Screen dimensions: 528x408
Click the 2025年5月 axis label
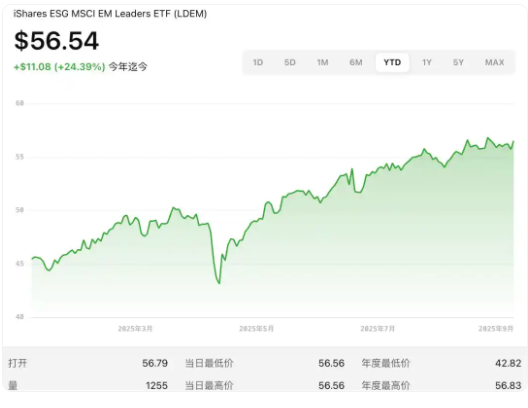coord(256,329)
